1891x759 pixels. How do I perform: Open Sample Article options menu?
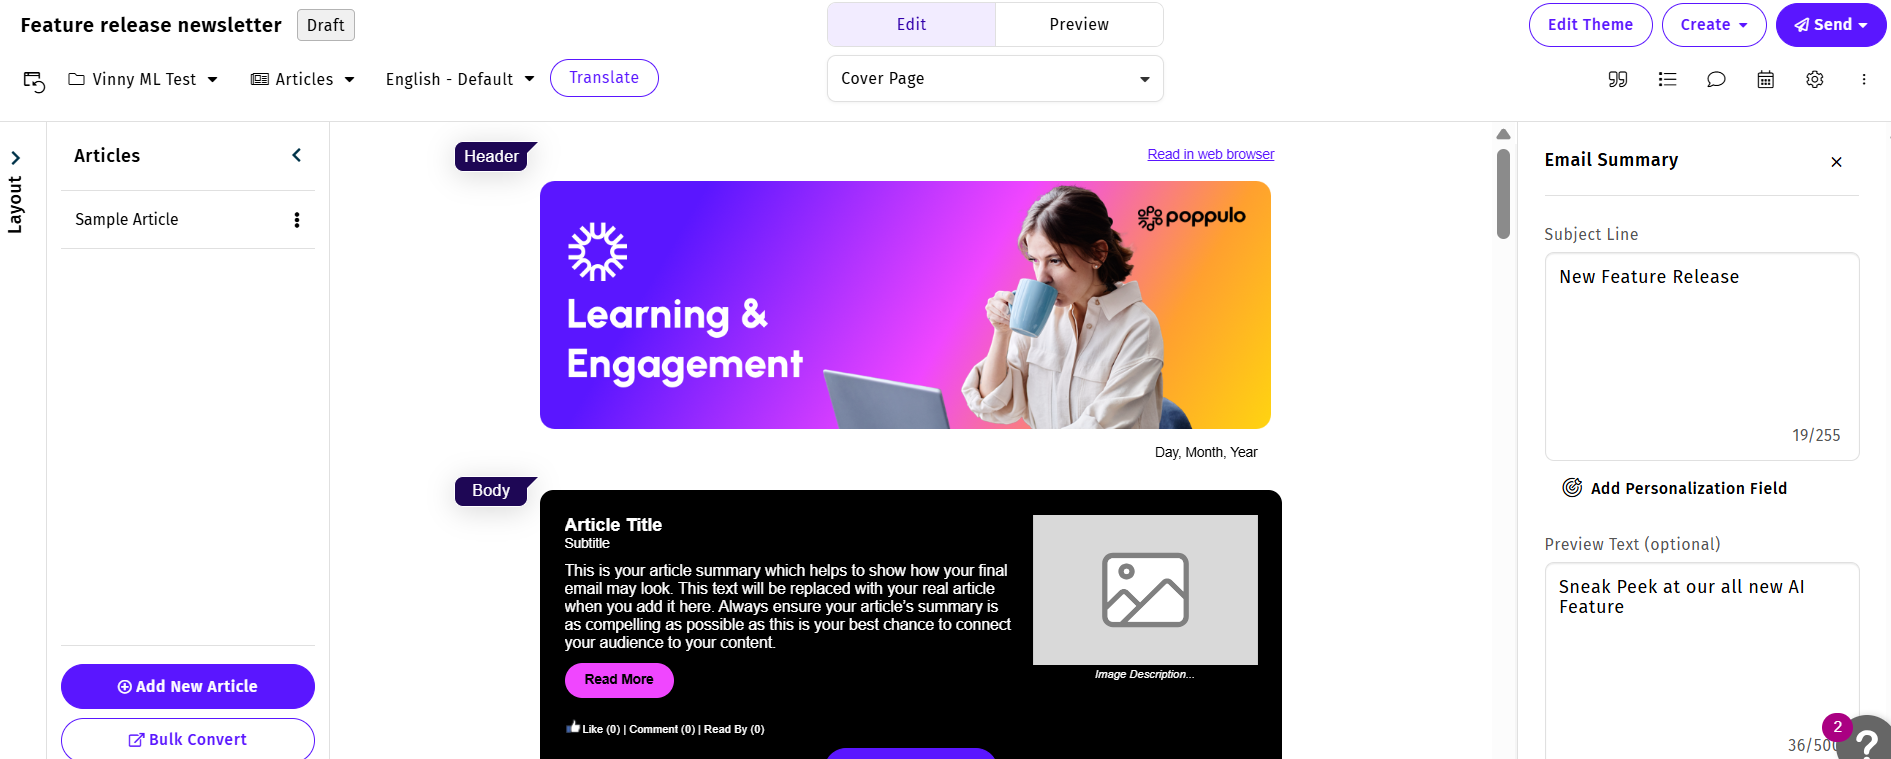[x=297, y=220]
